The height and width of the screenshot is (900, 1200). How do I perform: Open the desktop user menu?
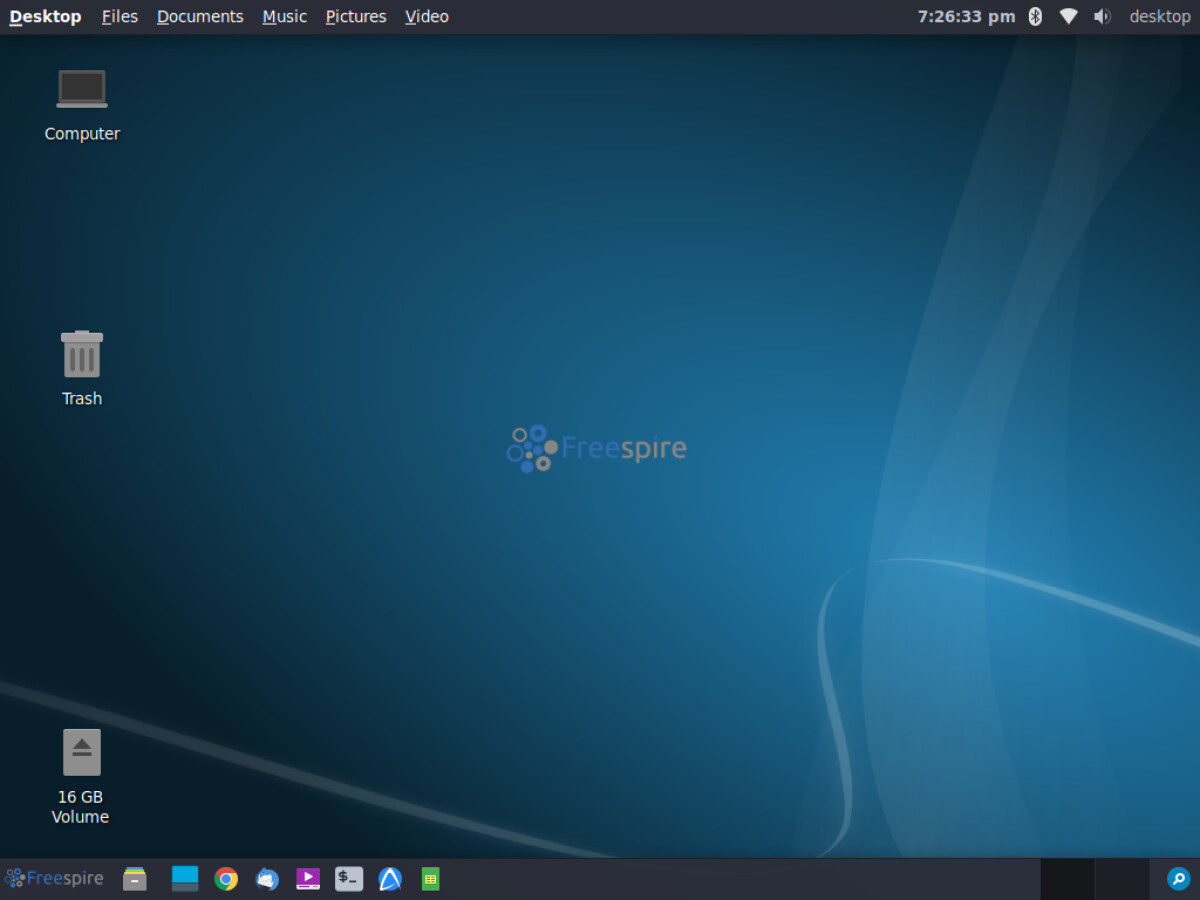click(1160, 16)
